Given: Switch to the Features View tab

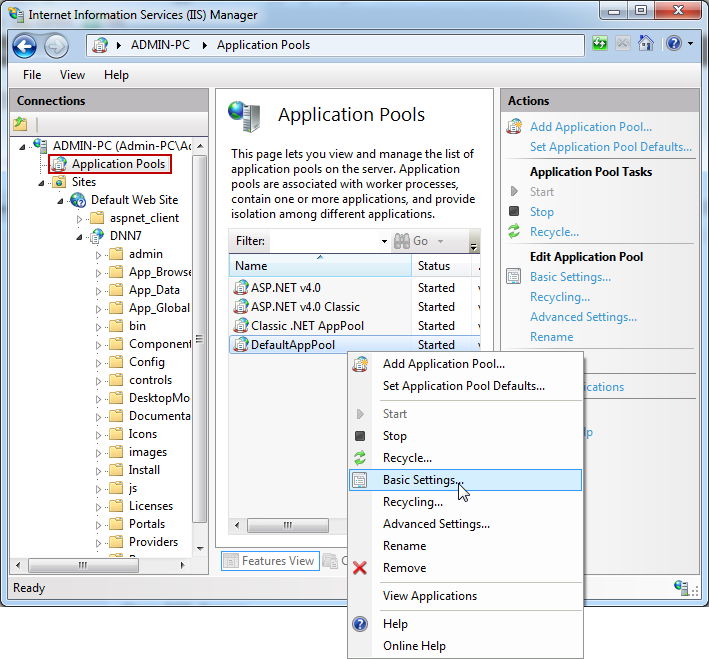Looking at the screenshot, I should 270,561.
